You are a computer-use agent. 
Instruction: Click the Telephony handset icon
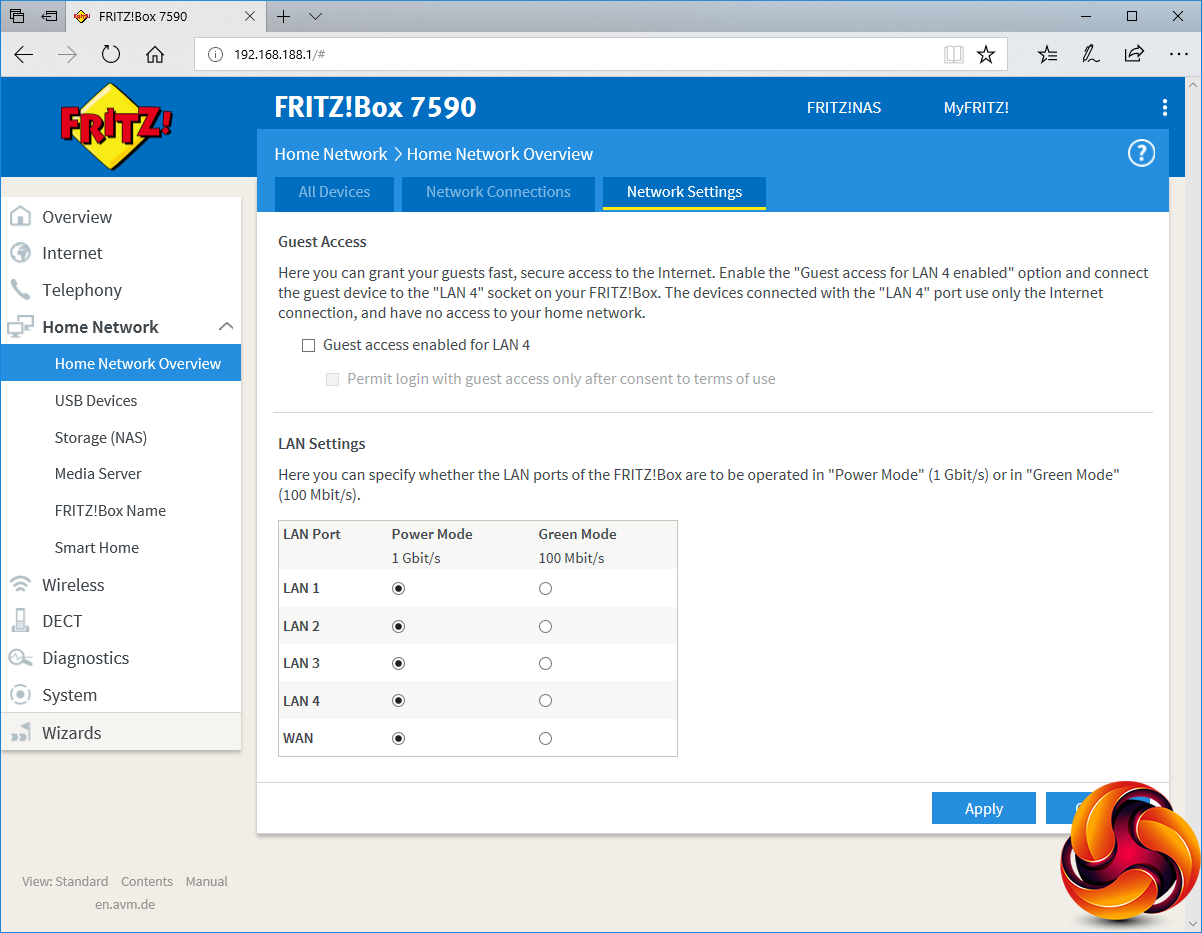point(20,290)
